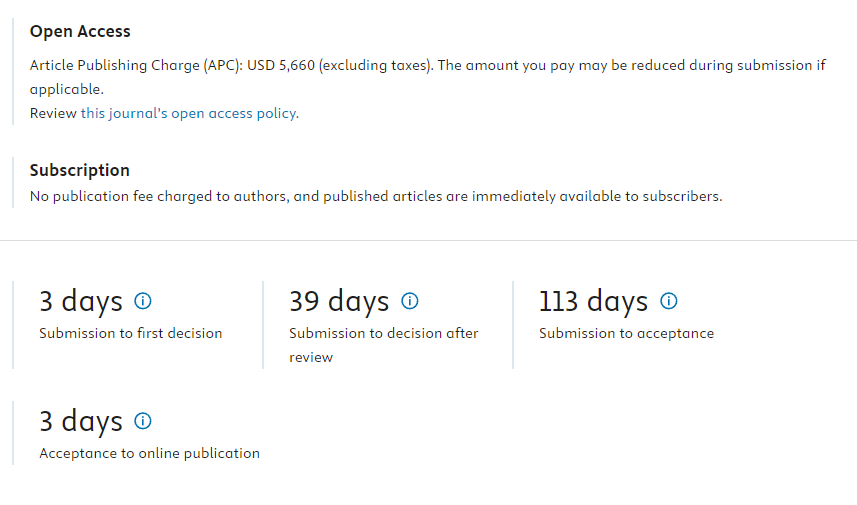
Task: Click the USD 5,660 charge amount text
Action: [281, 66]
